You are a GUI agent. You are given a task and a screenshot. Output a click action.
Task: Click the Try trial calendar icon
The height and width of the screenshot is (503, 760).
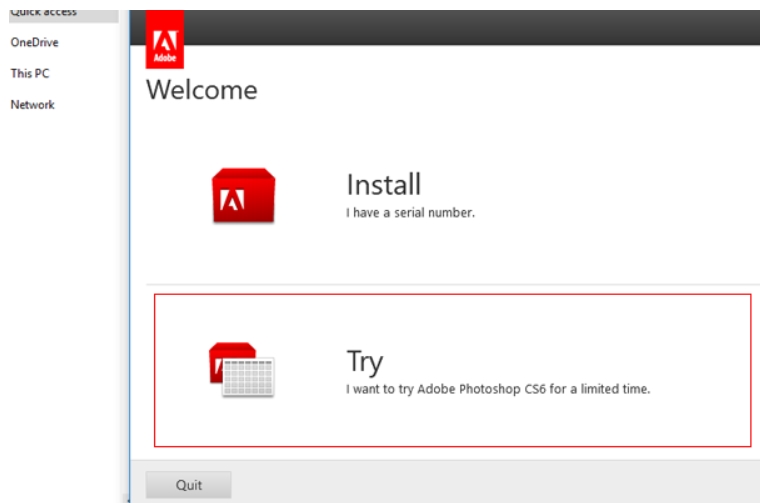pos(241,370)
